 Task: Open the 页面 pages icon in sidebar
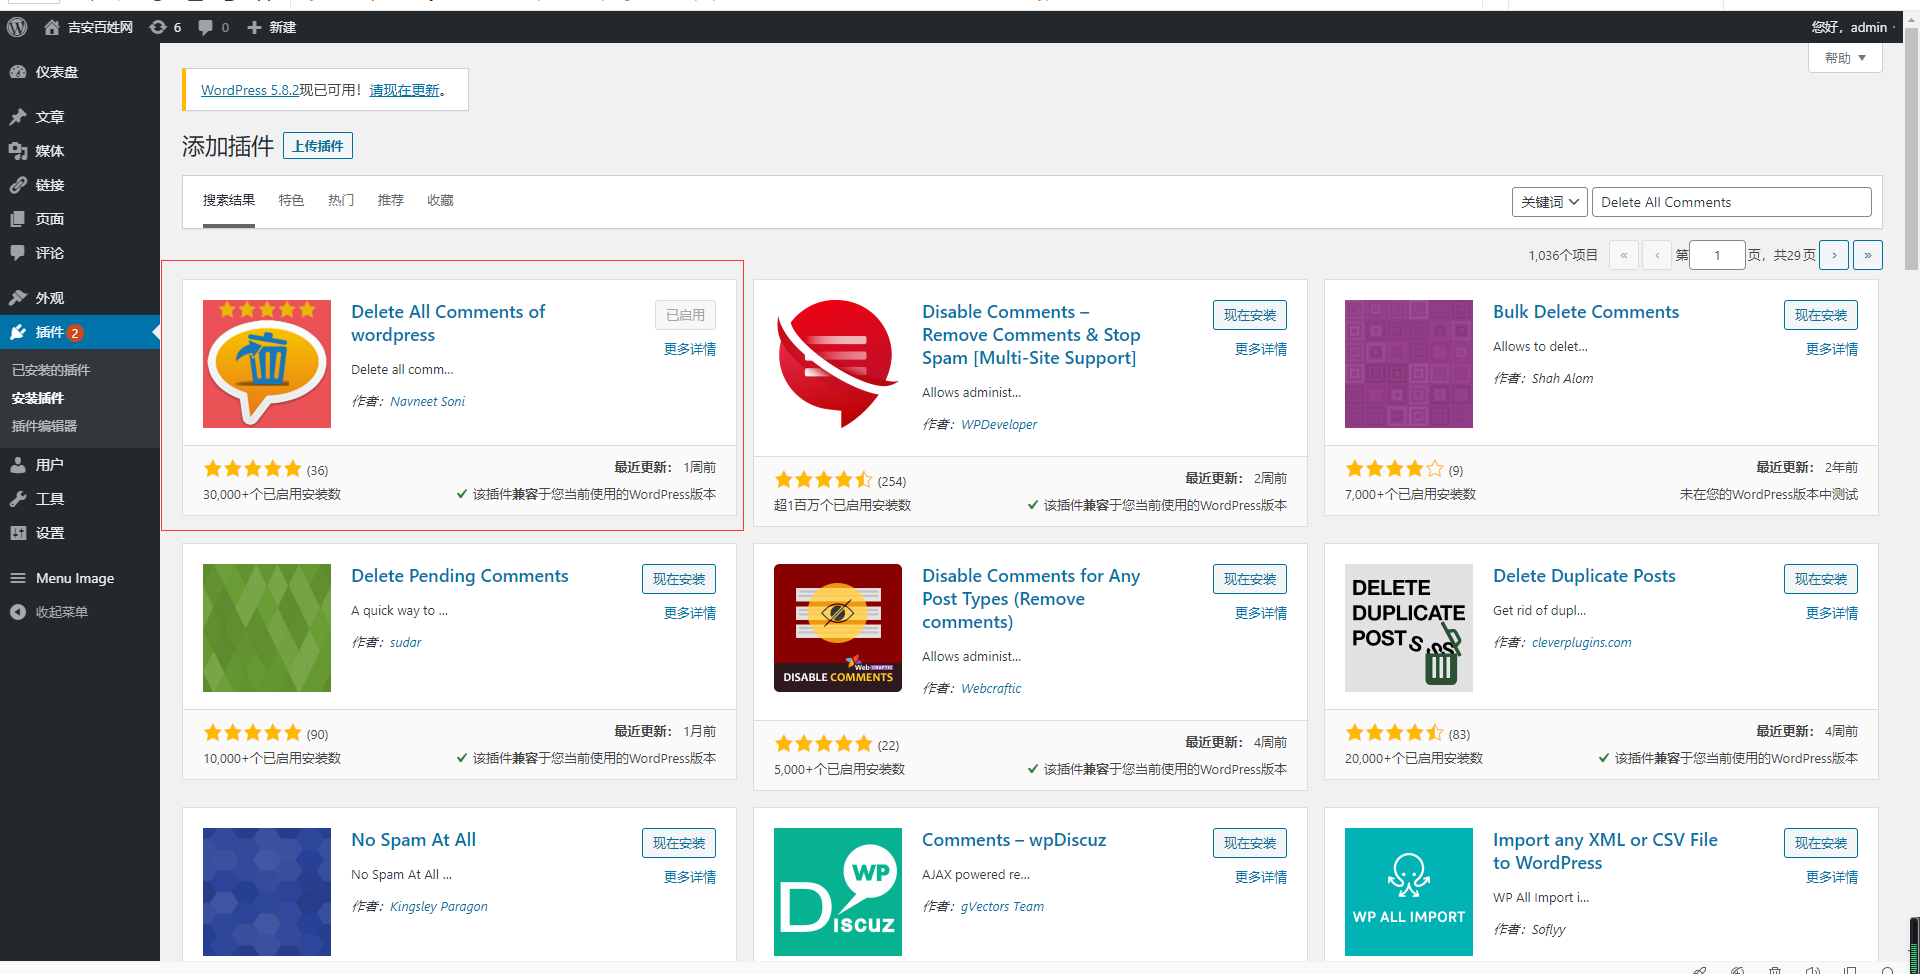(18, 219)
